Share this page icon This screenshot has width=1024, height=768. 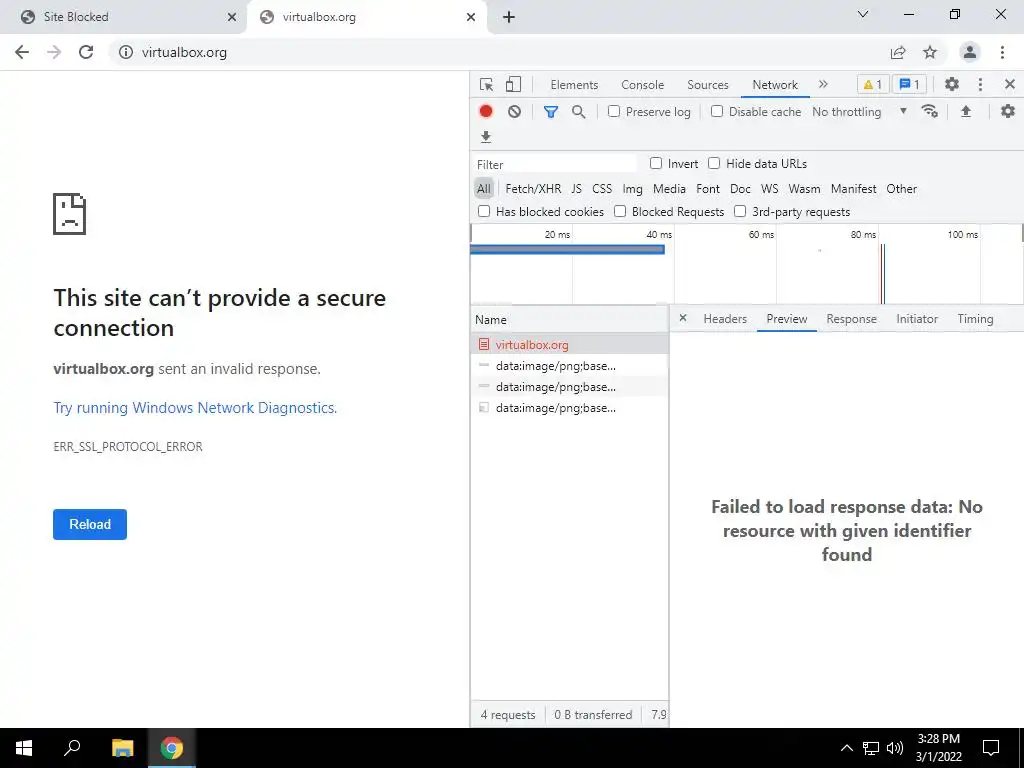[x=898, y=52]
